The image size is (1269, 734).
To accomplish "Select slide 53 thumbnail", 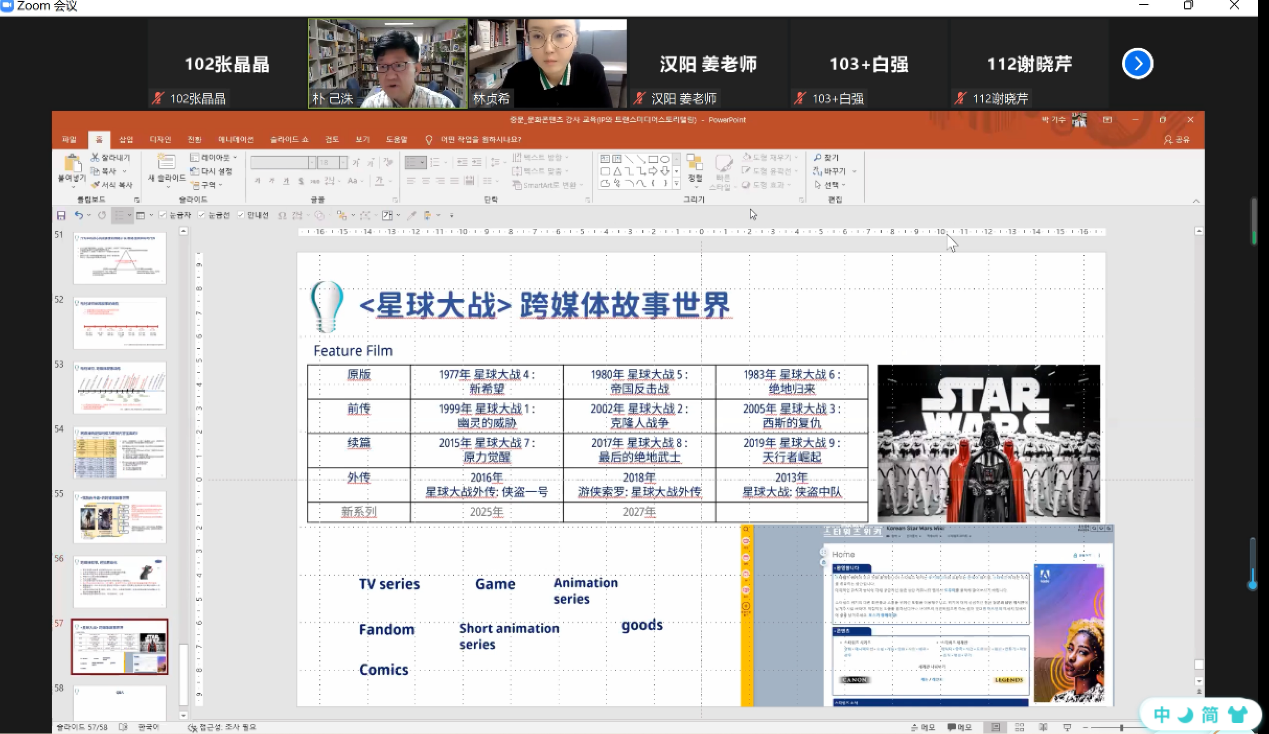I will 120,387.
